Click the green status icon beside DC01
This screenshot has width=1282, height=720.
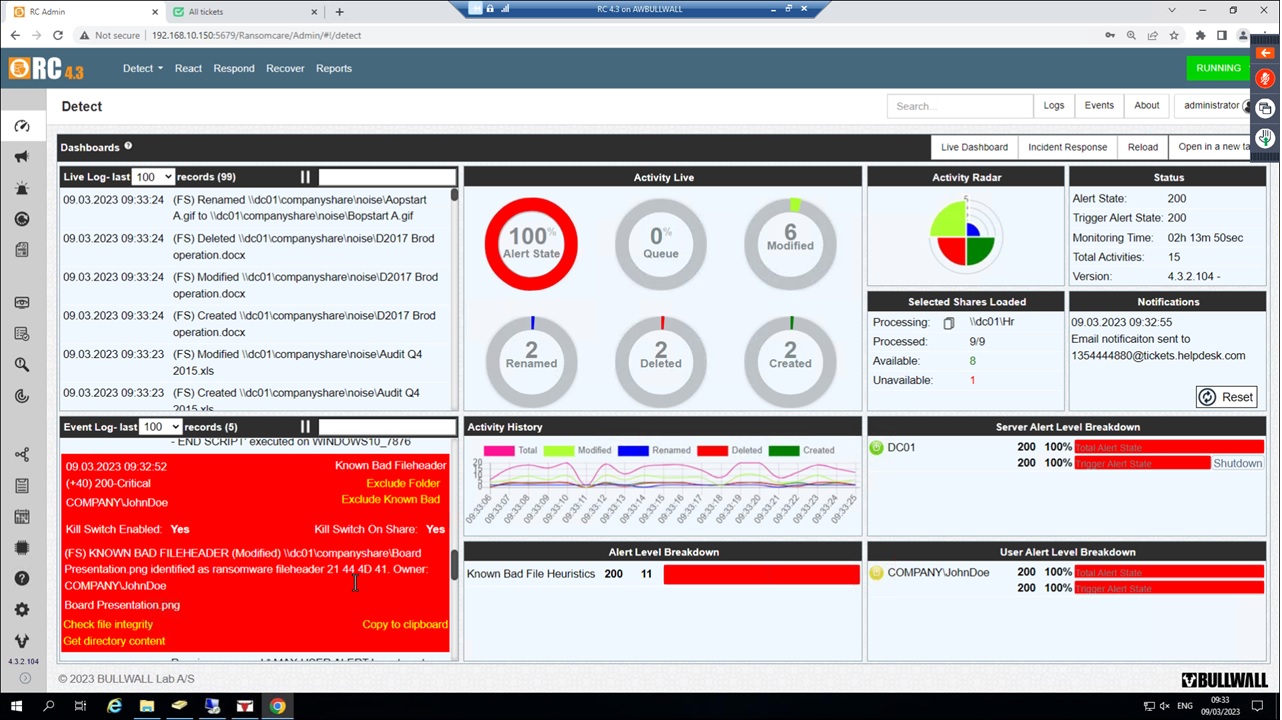pyautogui.click(x=876, y=447)
